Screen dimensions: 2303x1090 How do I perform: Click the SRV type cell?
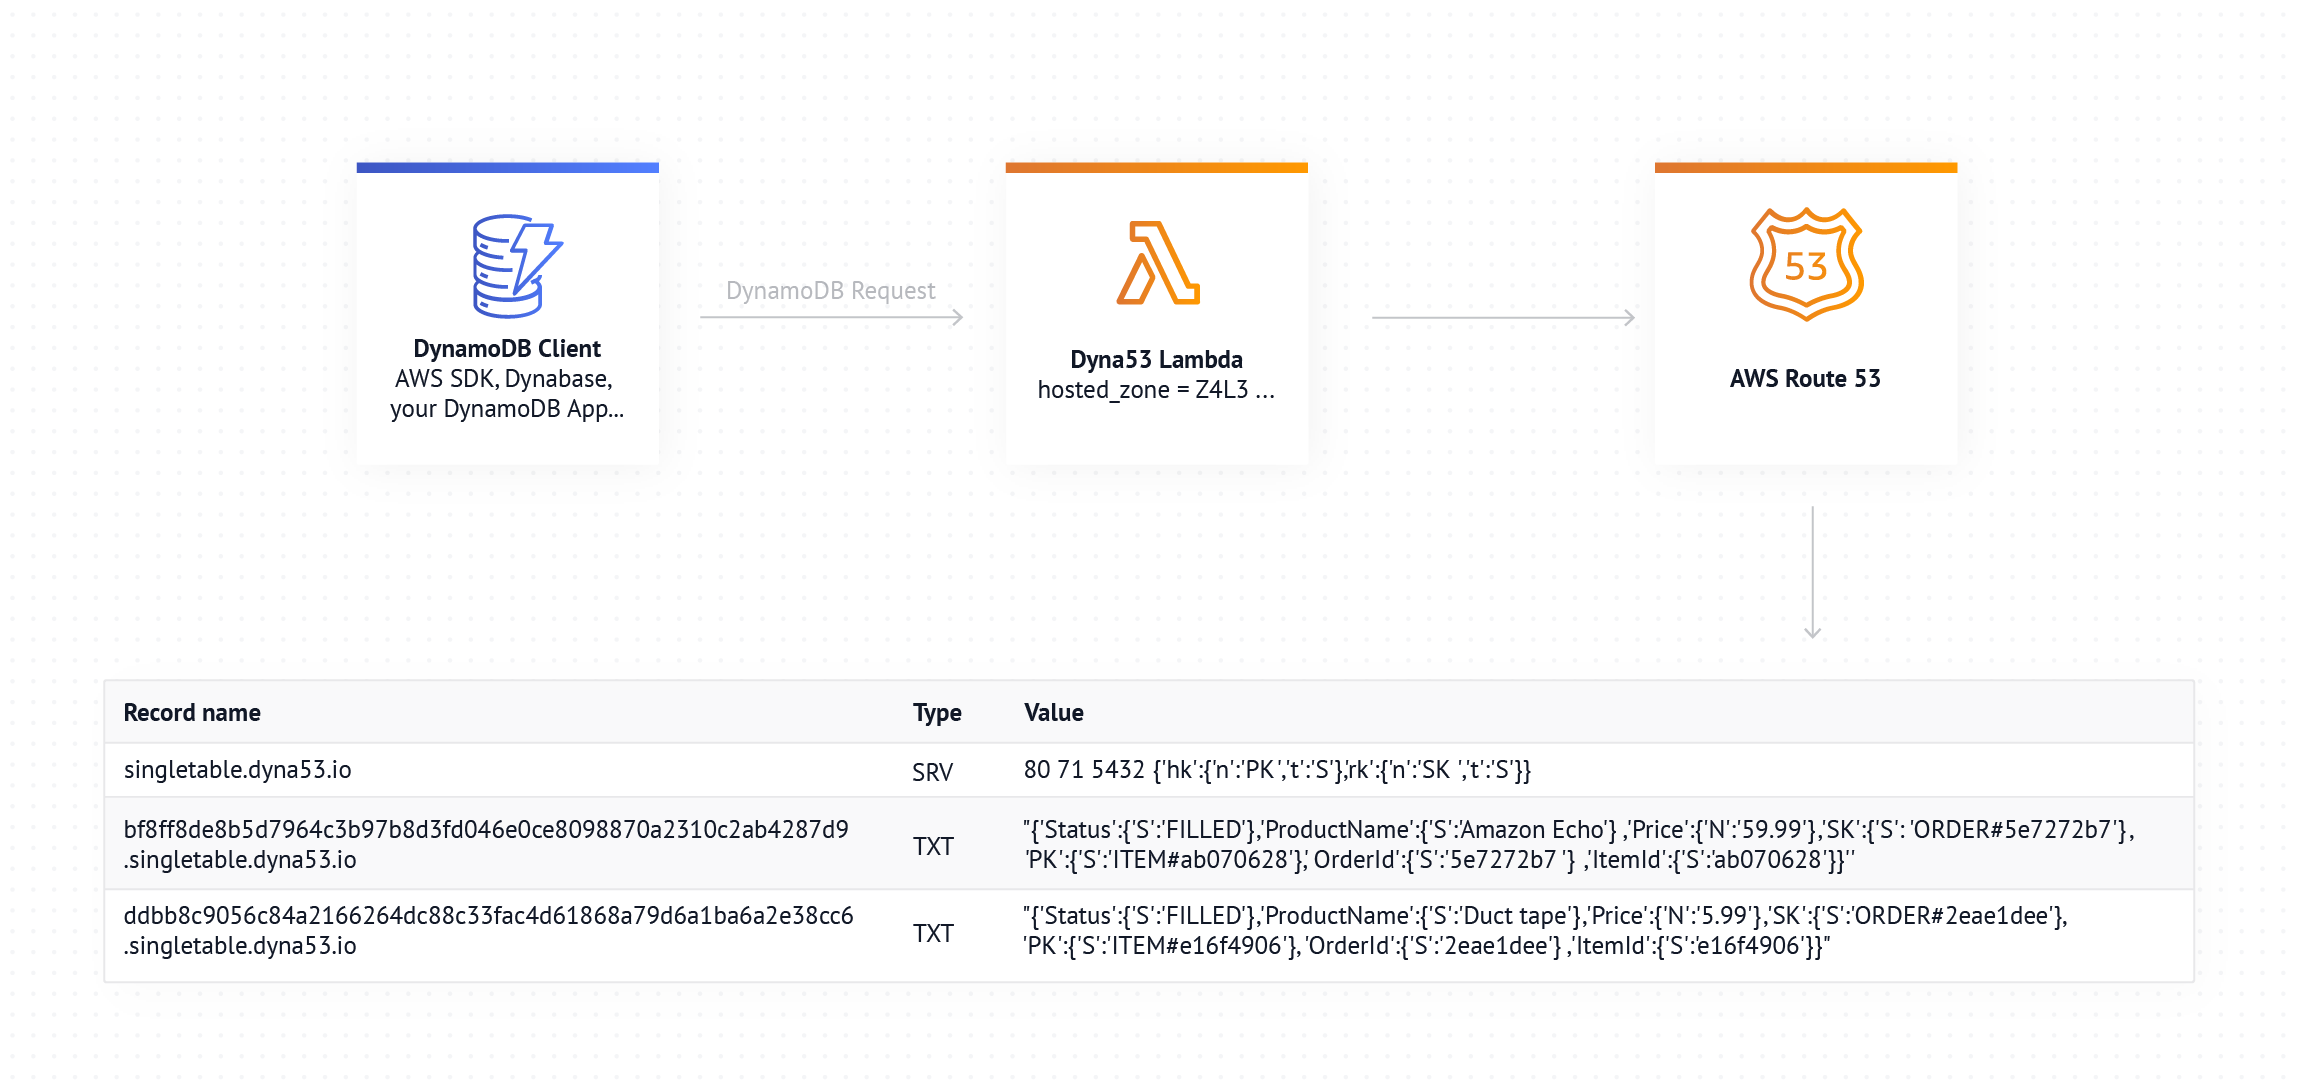(x=932, y=772)
